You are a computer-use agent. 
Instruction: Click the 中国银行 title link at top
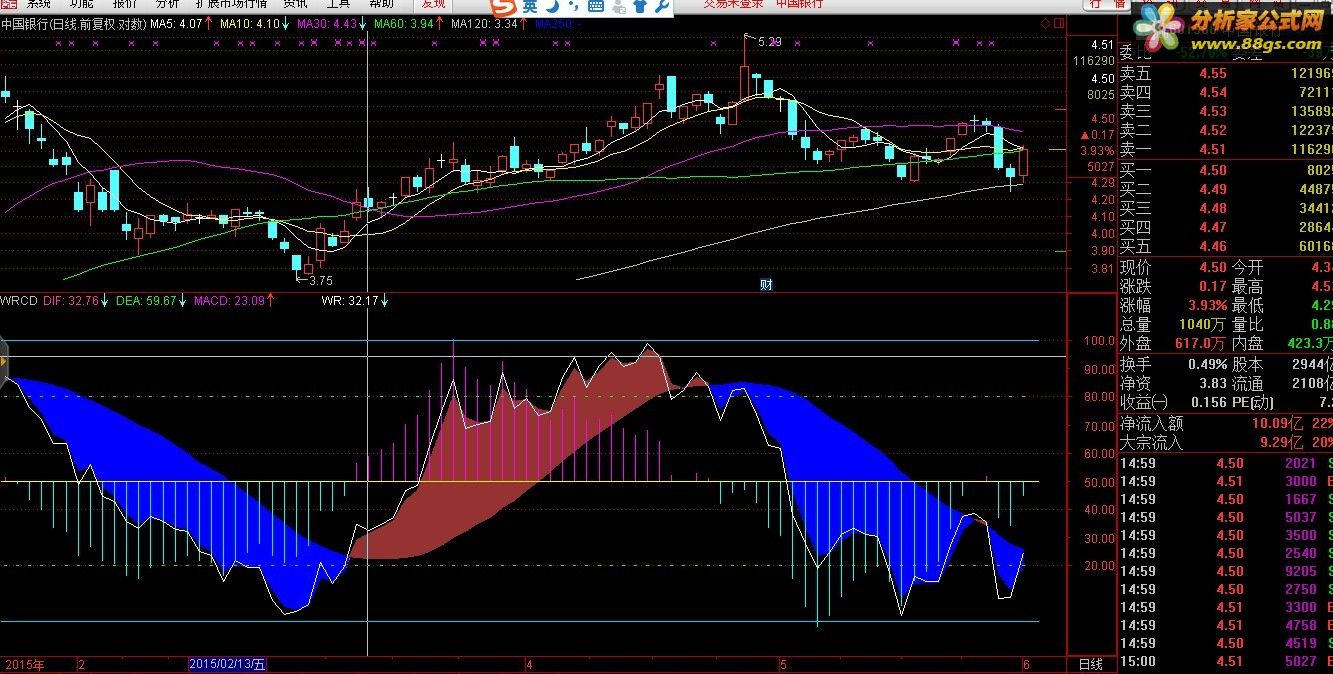click(800, 4)
